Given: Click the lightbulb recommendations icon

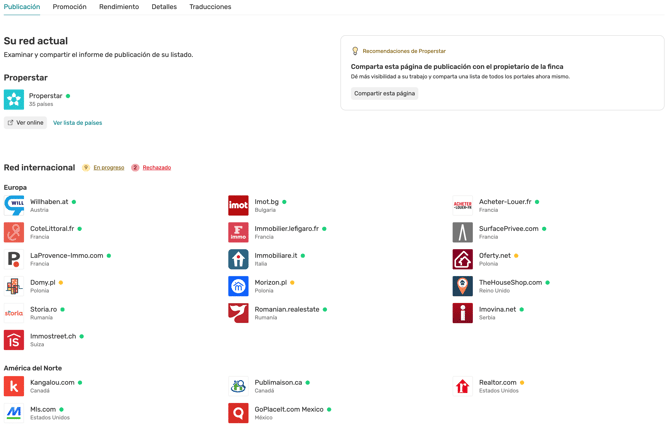Looking at the screenshot, I should click(x=355, y=51).
